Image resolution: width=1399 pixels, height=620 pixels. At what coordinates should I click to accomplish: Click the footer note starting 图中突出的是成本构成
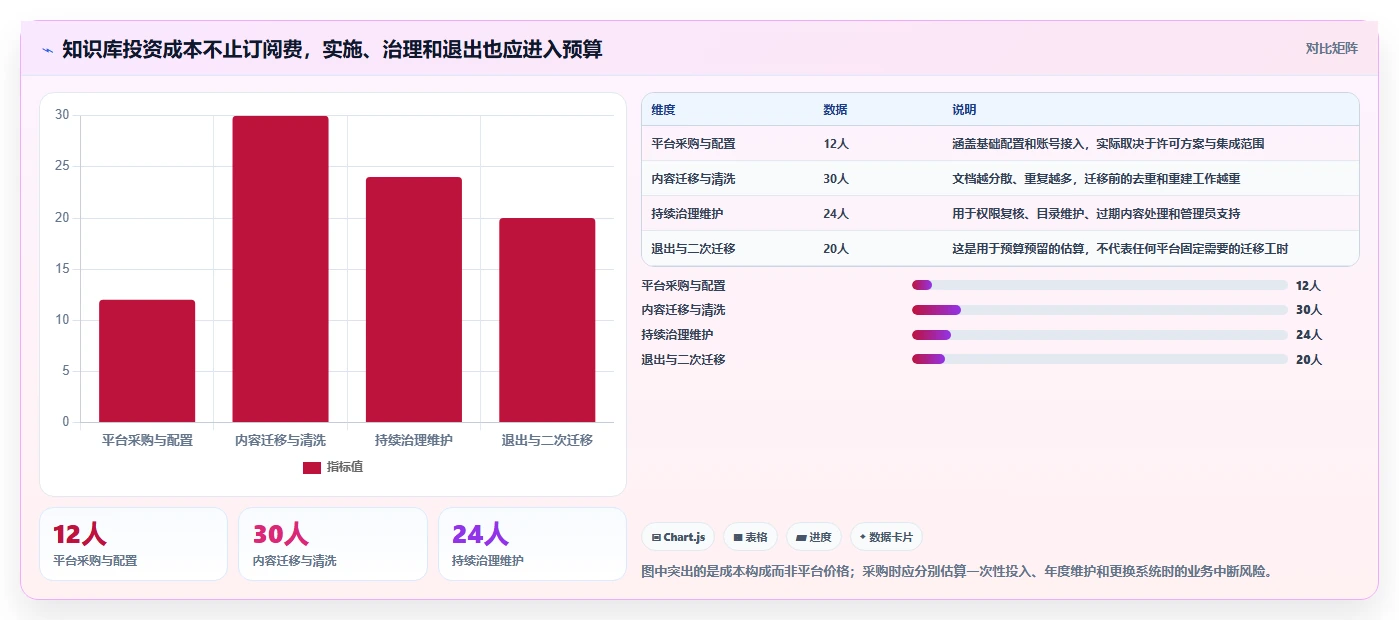pos(960,572)
